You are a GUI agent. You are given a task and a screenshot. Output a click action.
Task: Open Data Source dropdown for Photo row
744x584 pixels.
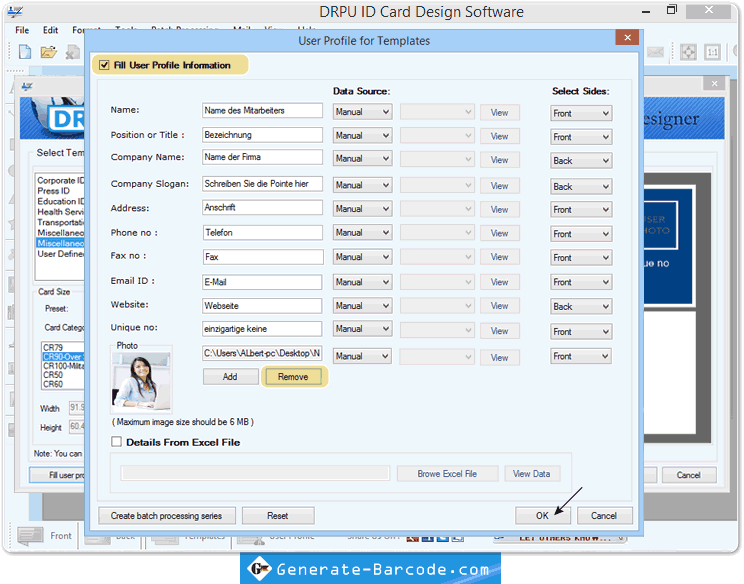coord(363,356)
